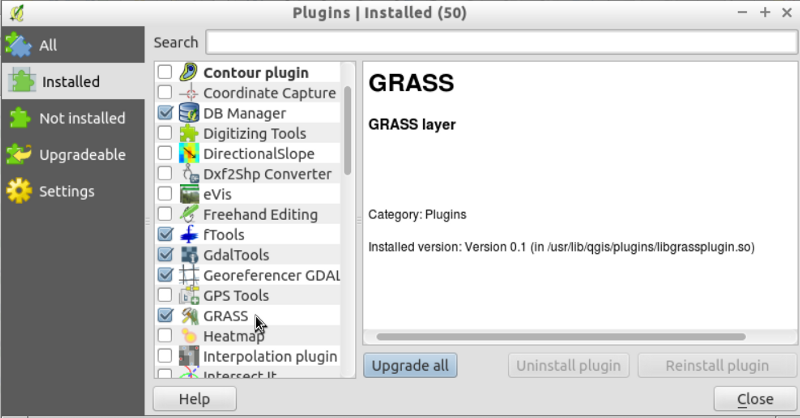This screenshot has height=418, width=800.
Task: Click the GPS Tools icon
Action: point(189,296)
